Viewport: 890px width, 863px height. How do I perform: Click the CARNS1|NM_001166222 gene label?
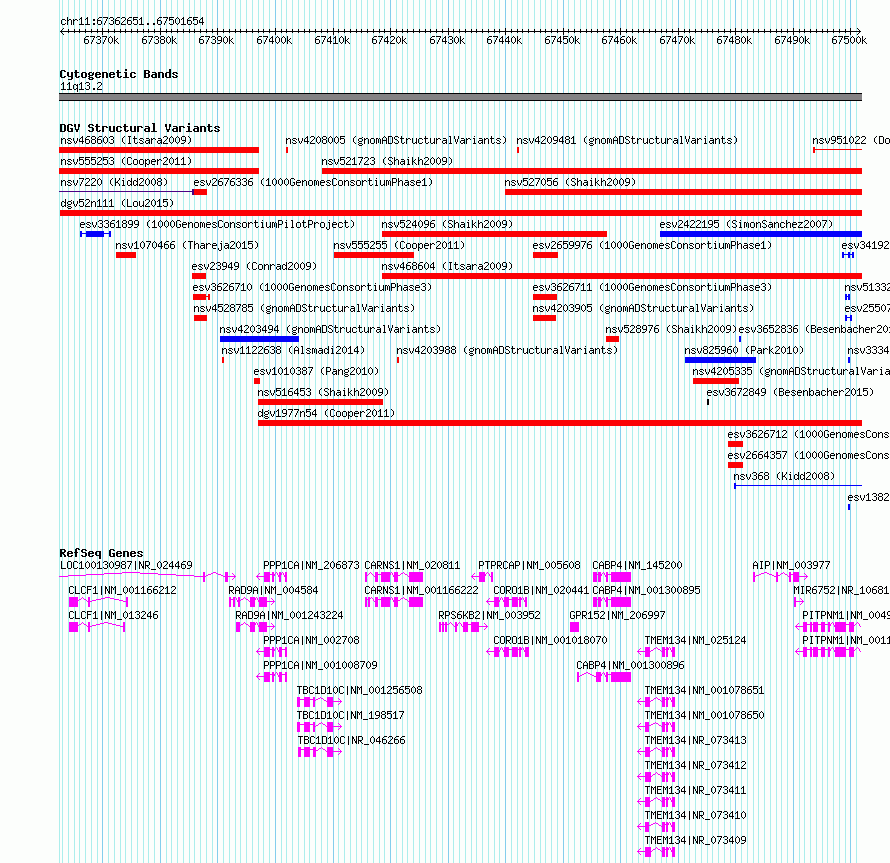coord(421,590)
